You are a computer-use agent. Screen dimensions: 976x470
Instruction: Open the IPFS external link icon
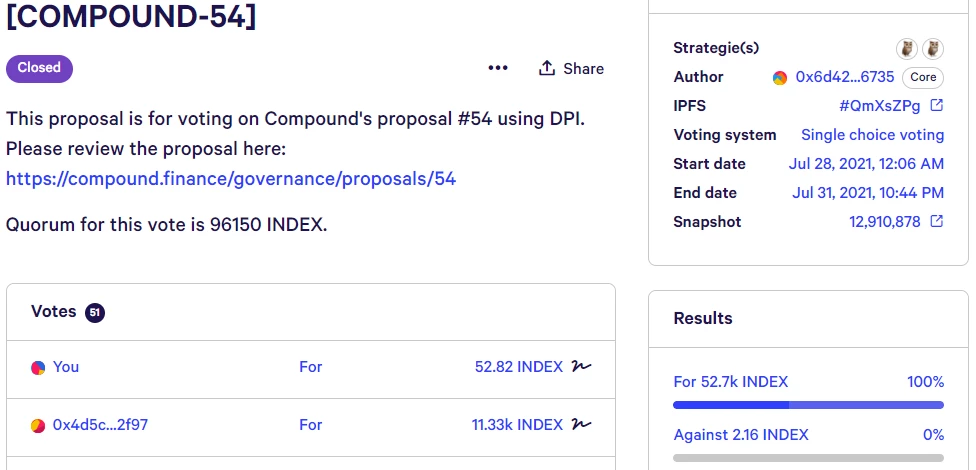coord(936,105)
